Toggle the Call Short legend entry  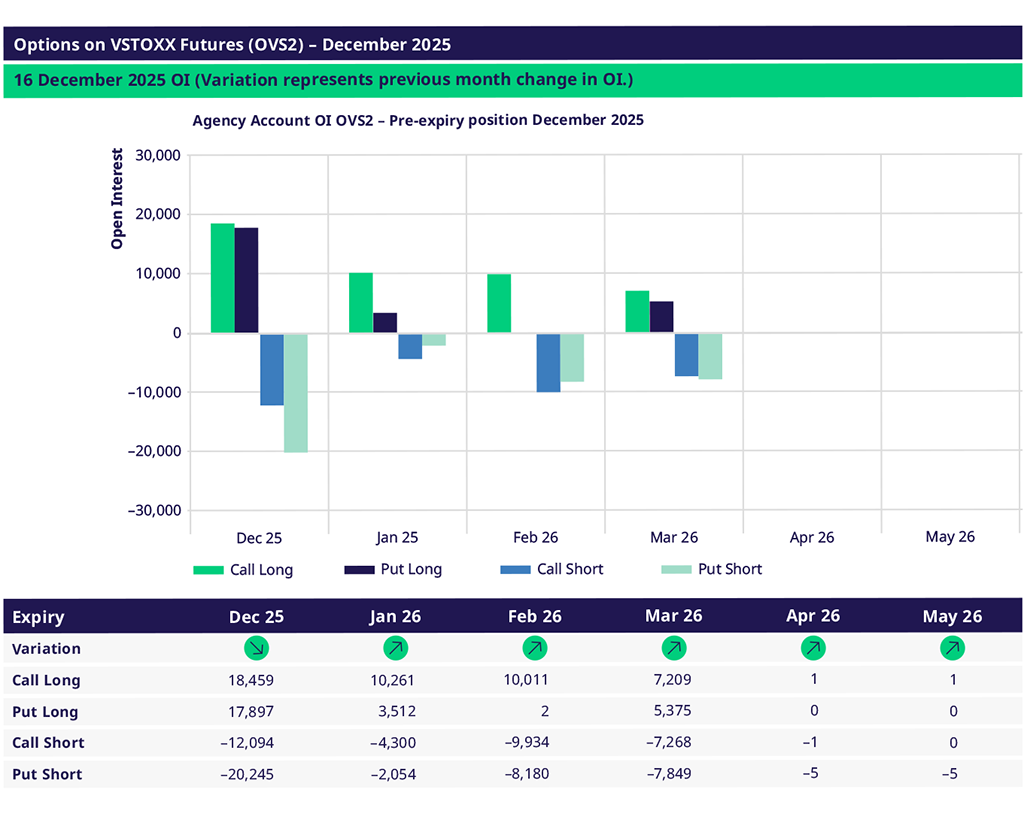551,570
